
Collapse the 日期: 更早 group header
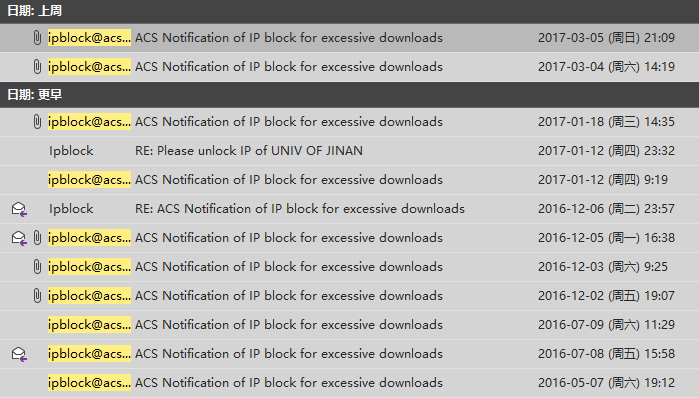coord(350,94)
